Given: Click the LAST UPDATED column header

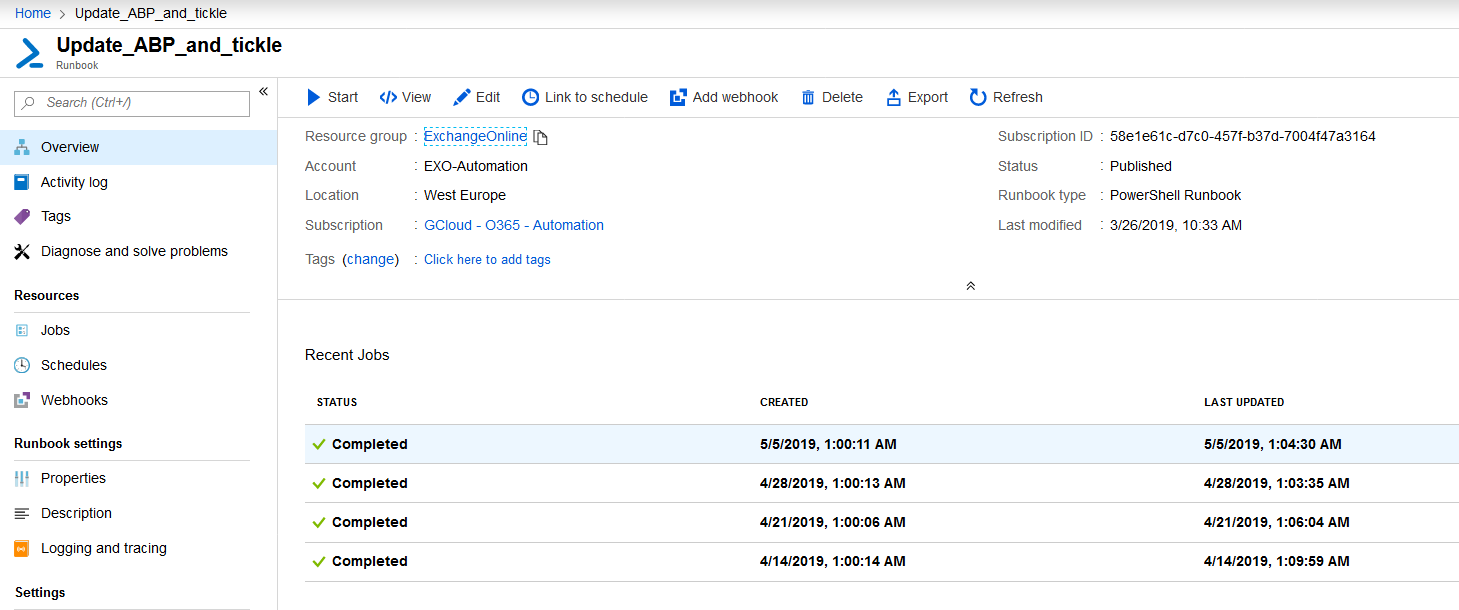Looking at the screenshot, I should pyautogui.click(x=1244, y=402).
